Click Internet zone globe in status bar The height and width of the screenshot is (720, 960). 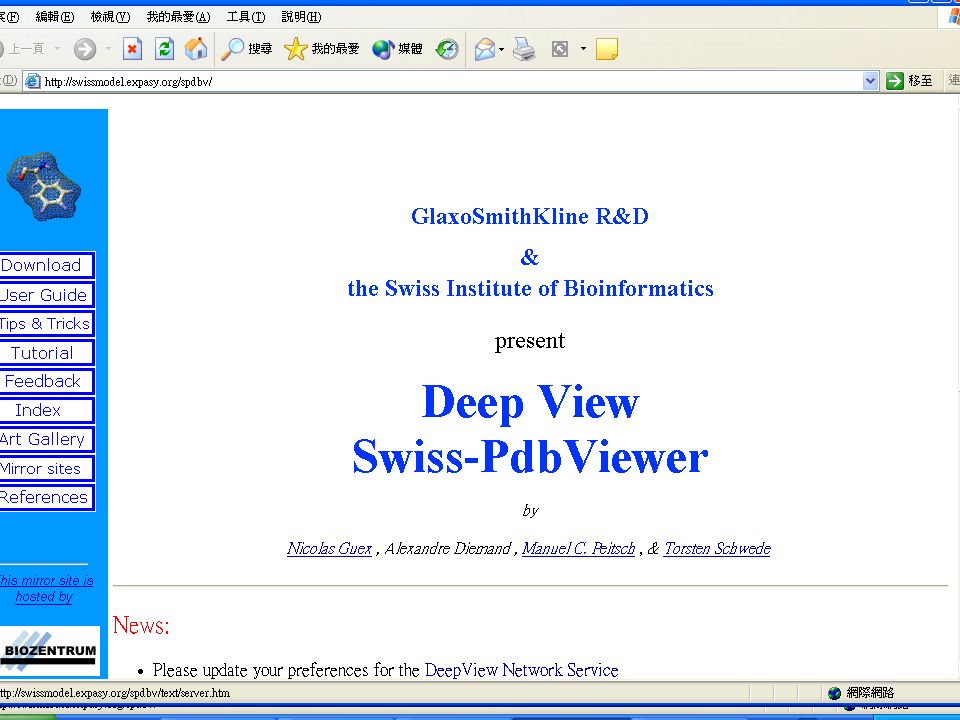[x=834, y=693]
